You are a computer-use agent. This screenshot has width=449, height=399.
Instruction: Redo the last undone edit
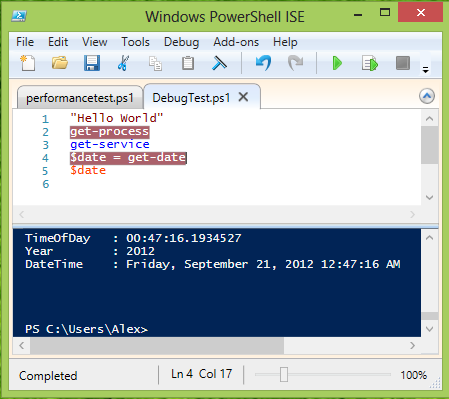point(295,63)
